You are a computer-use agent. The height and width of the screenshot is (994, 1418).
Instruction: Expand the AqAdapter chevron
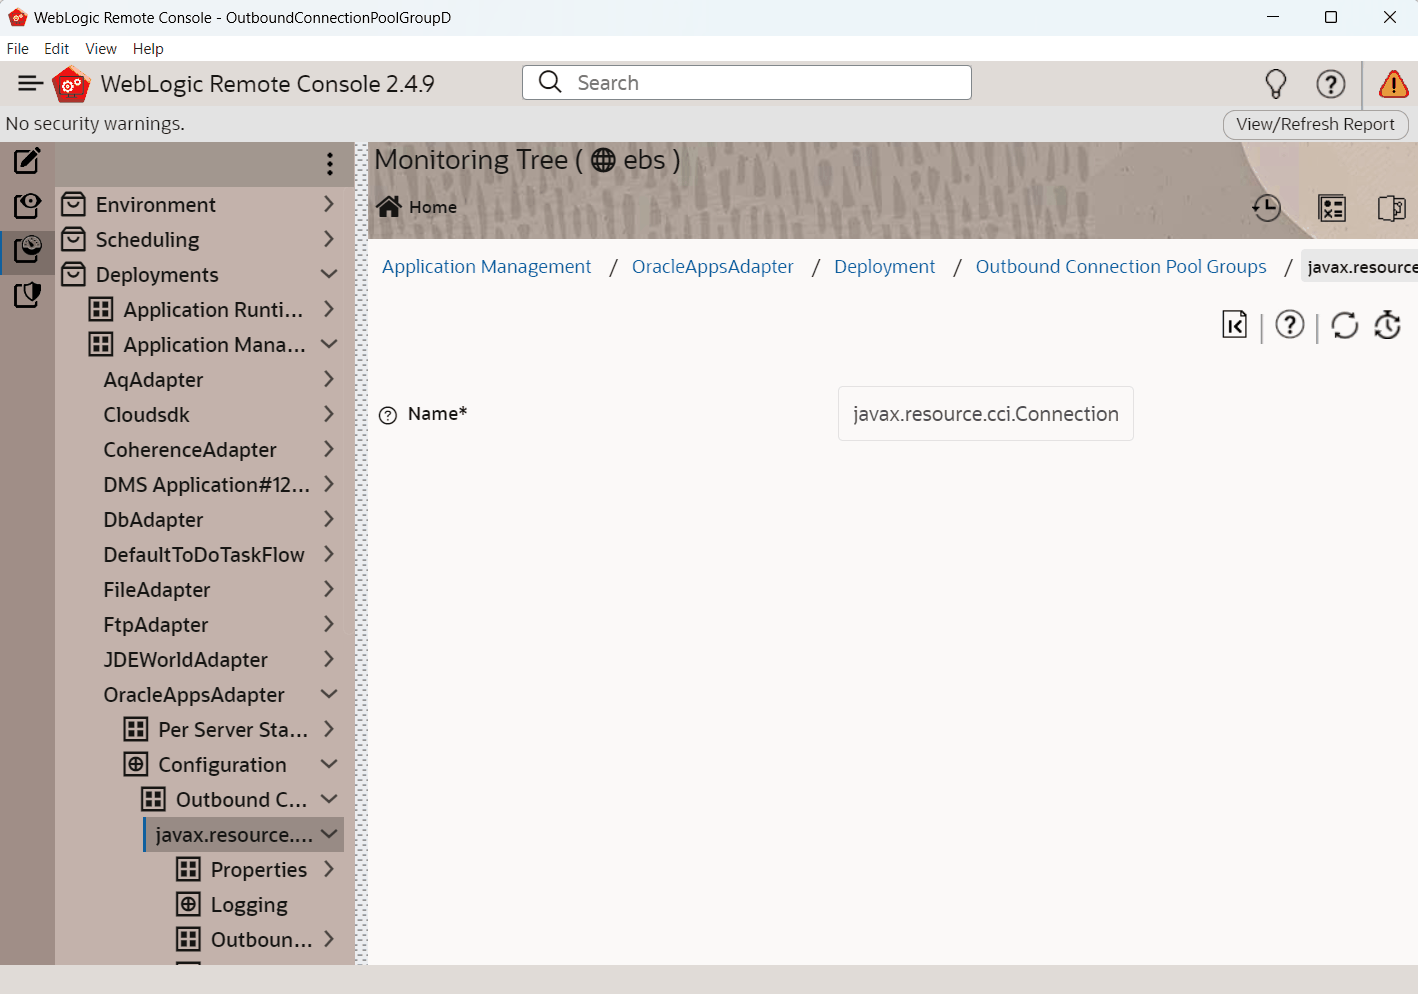(329, 379)
